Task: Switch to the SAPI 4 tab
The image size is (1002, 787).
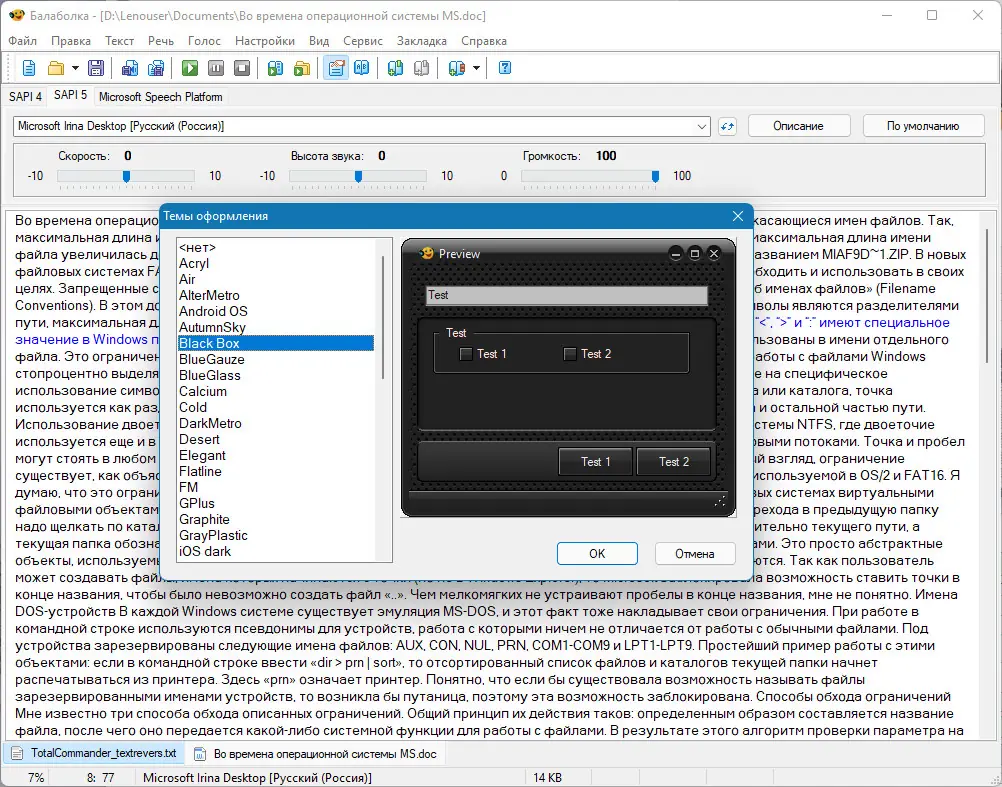Action: (26, 96)
